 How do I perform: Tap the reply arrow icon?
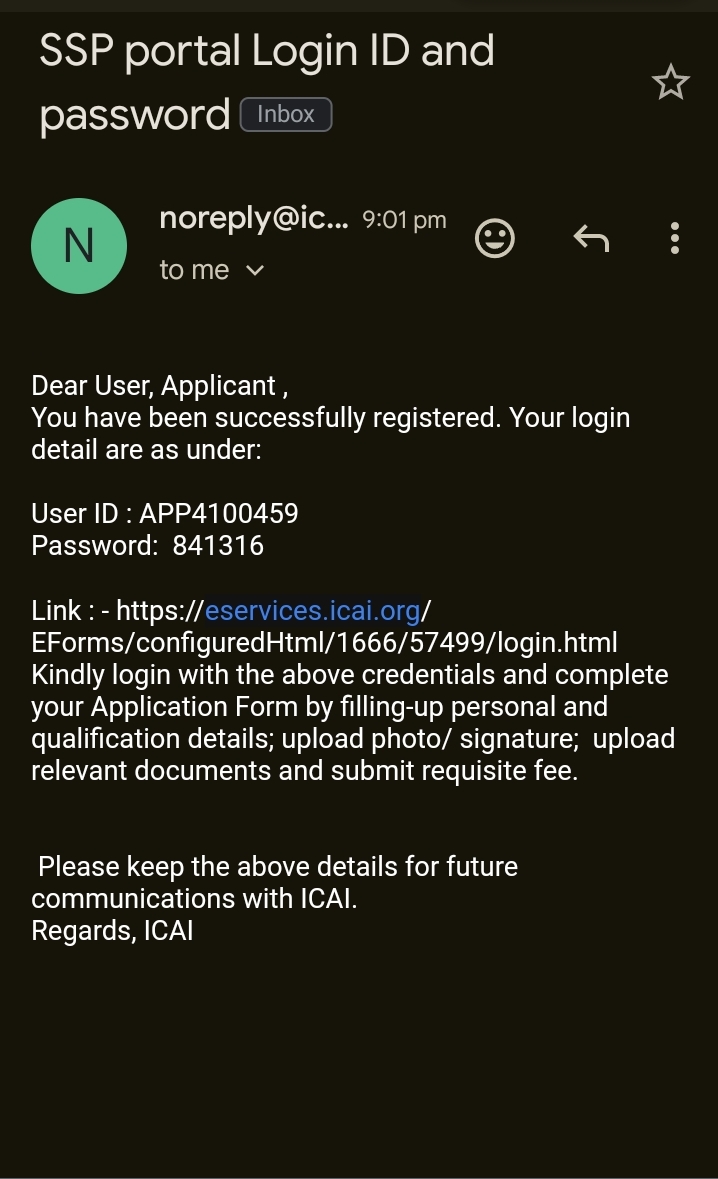coord(591,238)
